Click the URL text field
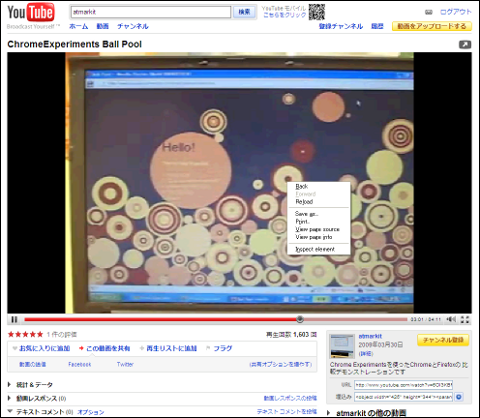Screen dimensions: 480x418 tap(403, 385)
